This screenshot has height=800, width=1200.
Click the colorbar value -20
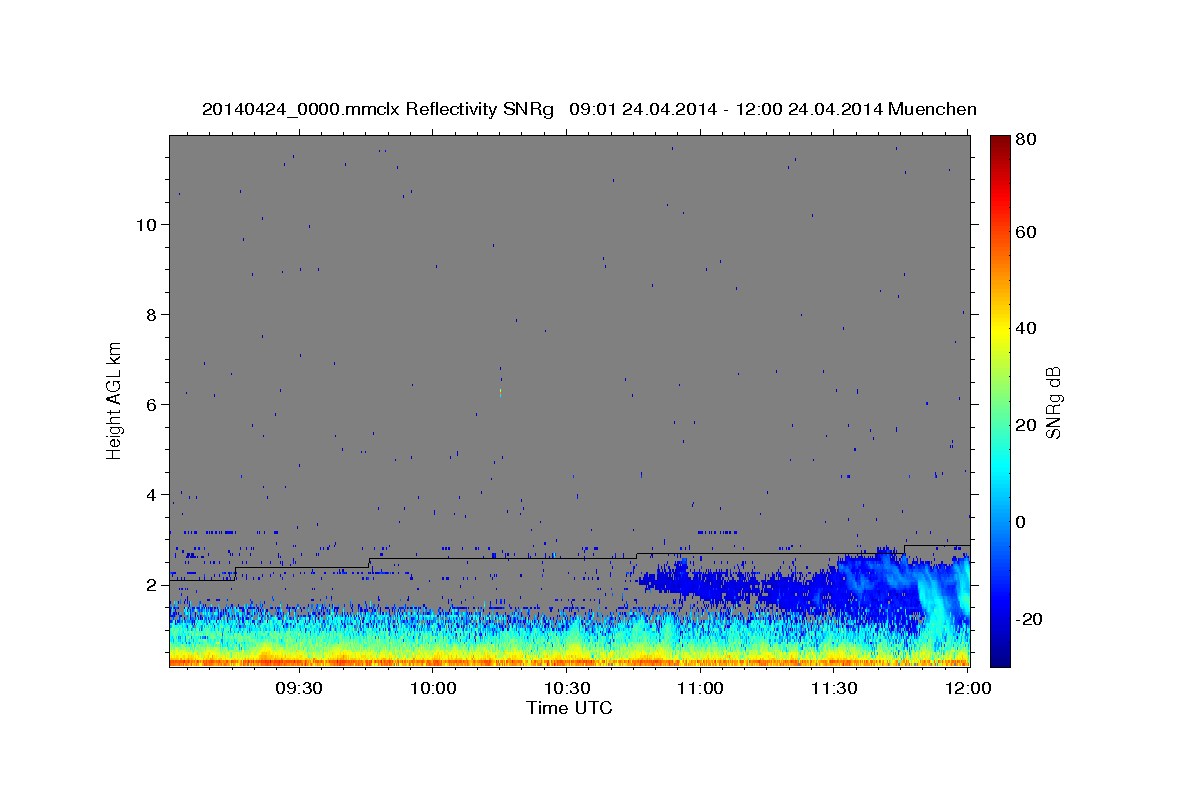tap(1028, 620)
